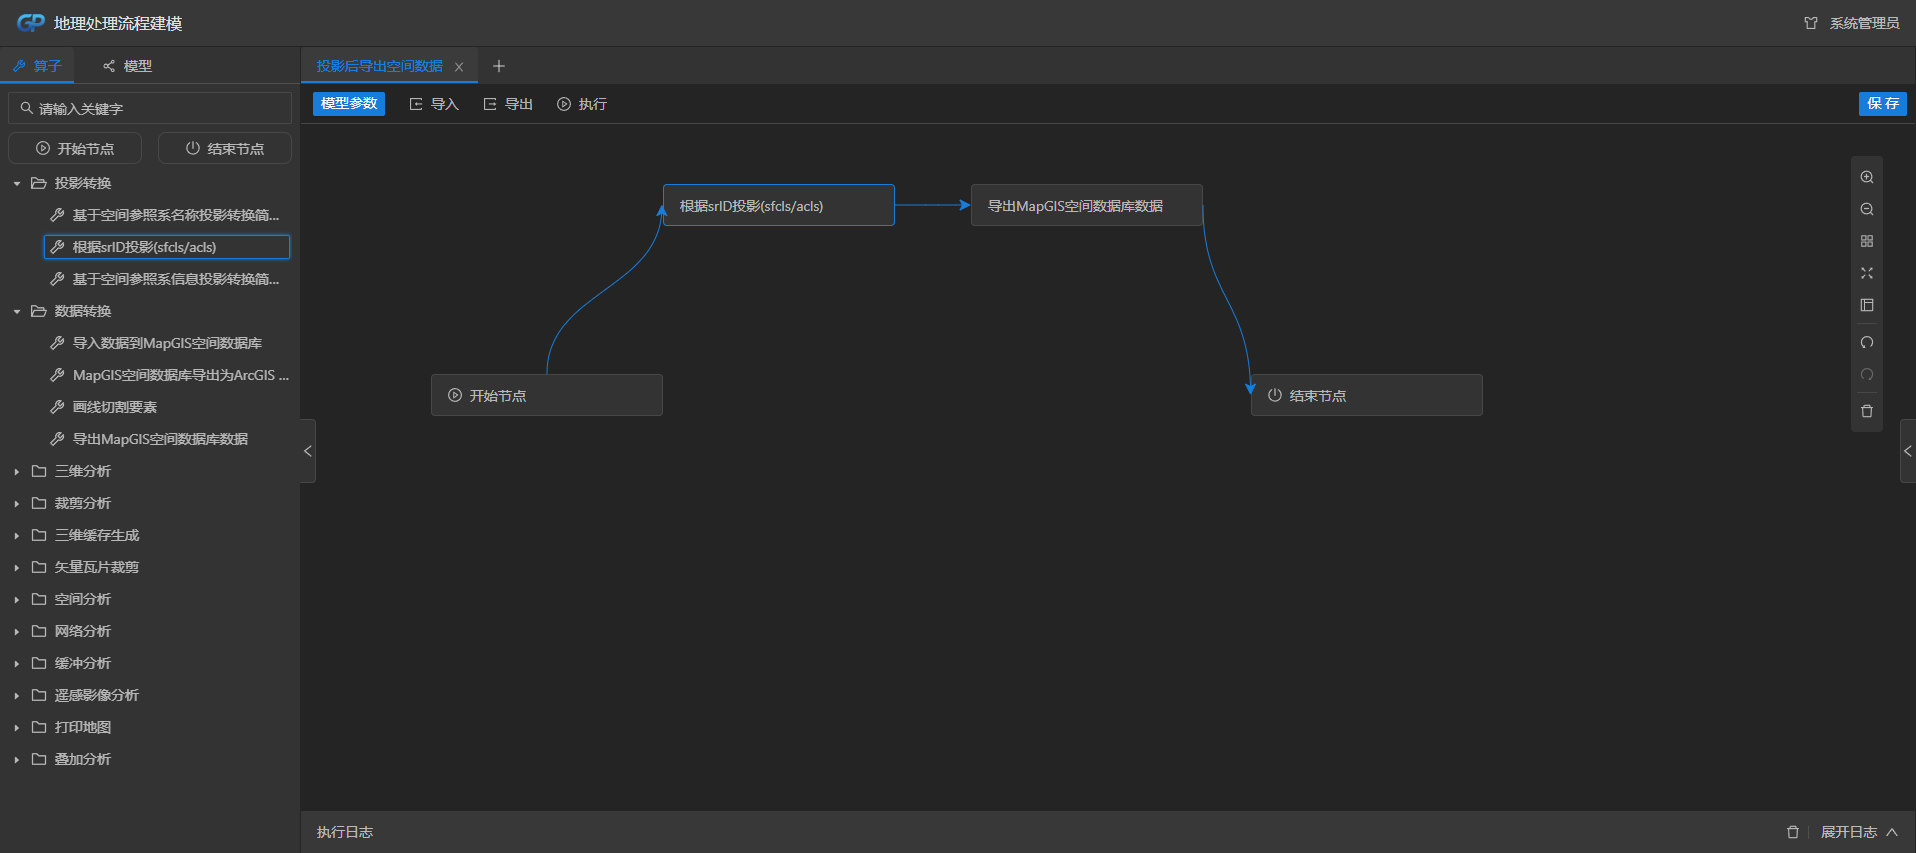Click the layout panel icon
The width and height of the screenshot is (1916, 853).
[1866, 305]
